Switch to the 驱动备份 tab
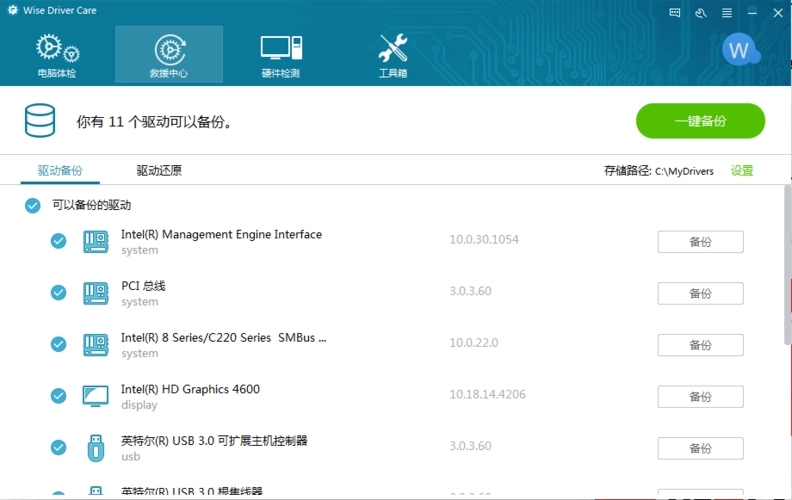This screenshot has width=792, height=500. click(x=60, y=171)
